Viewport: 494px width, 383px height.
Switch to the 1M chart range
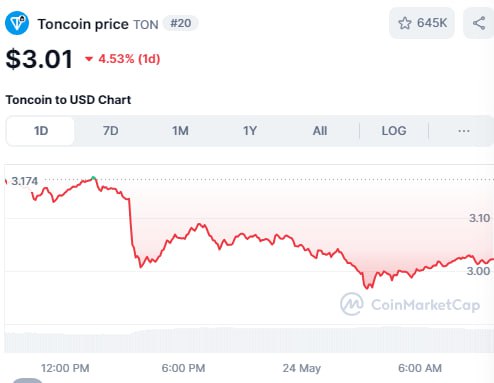point(180,131)
